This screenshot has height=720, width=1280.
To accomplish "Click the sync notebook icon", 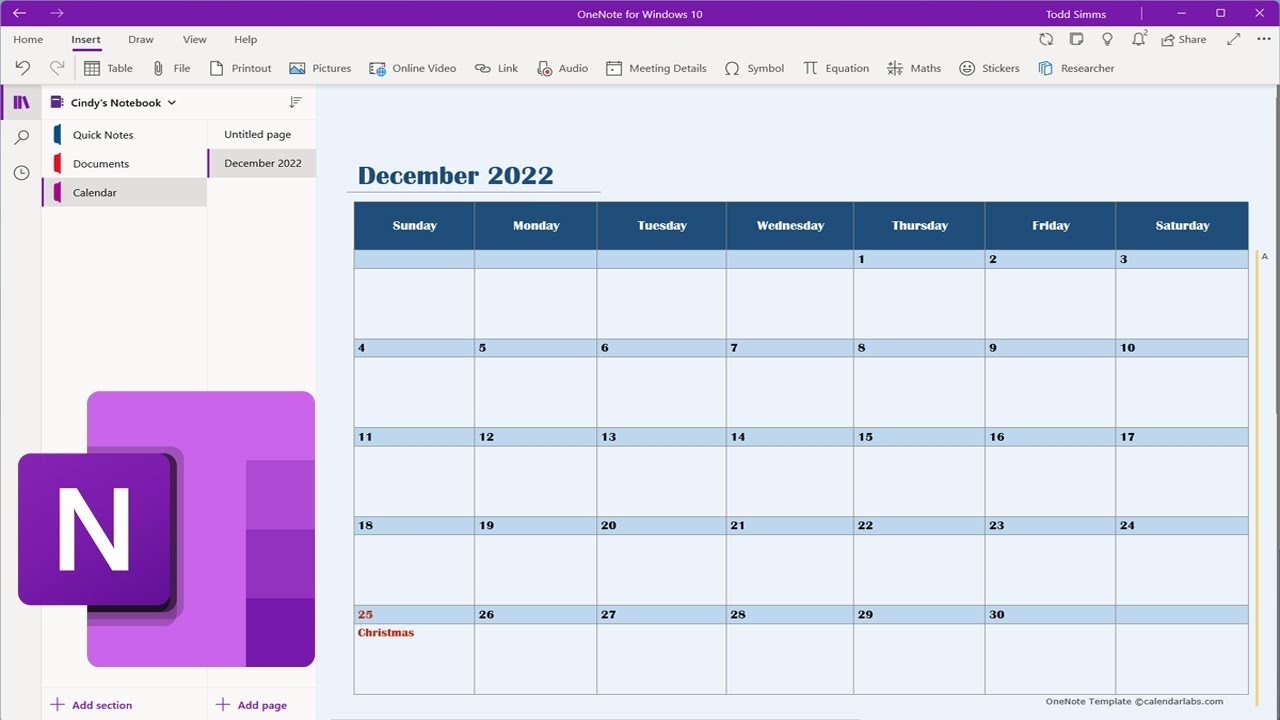I will pyautogui.click(x=1046, y=39).
